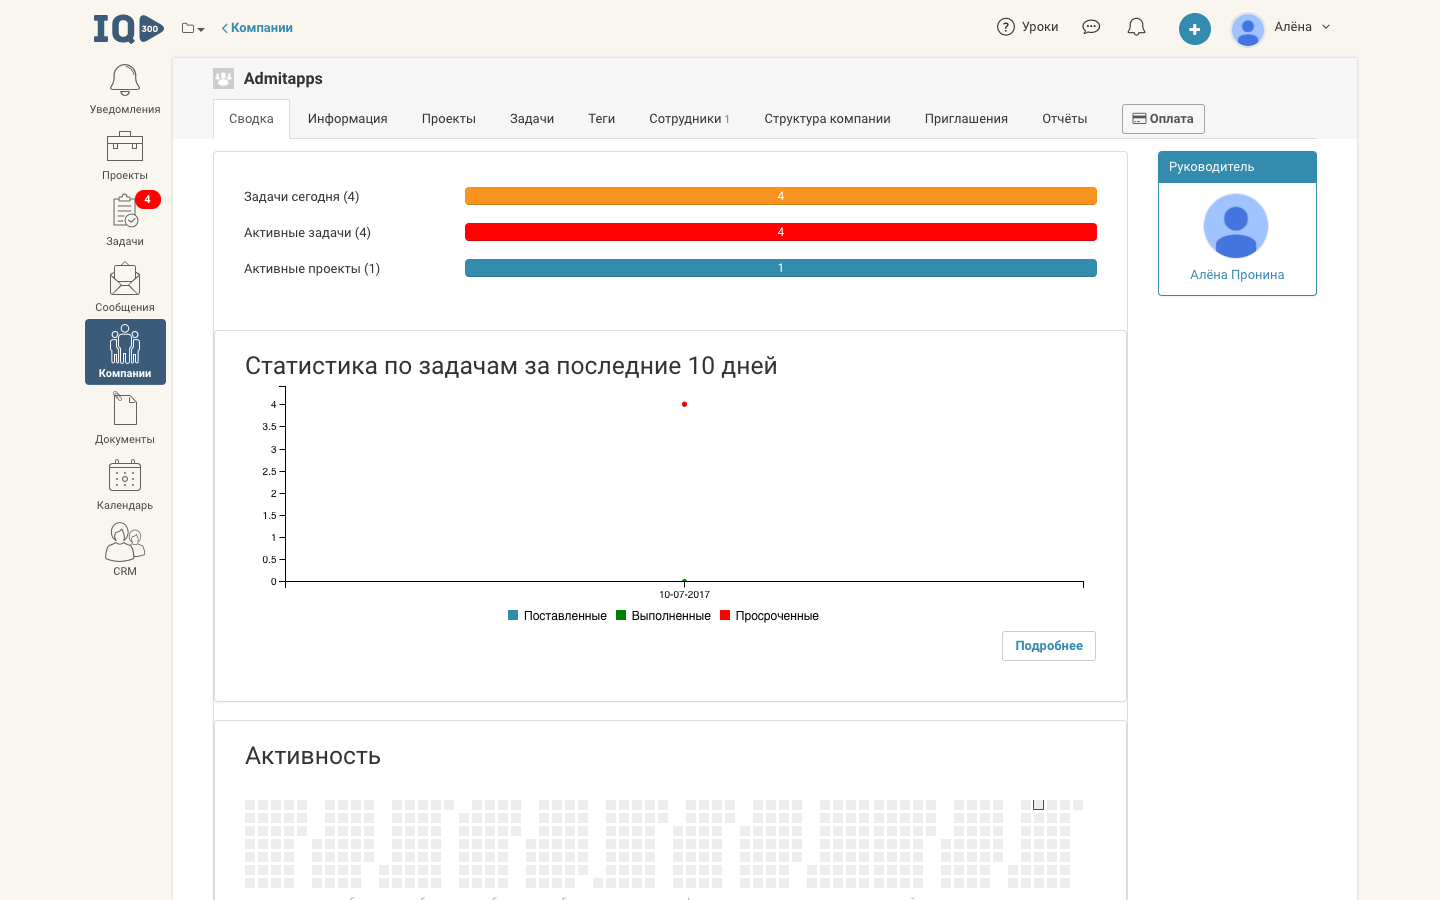Open the Documents sidebar icon
Screen dimensions: 1440x900
point(125,418)
